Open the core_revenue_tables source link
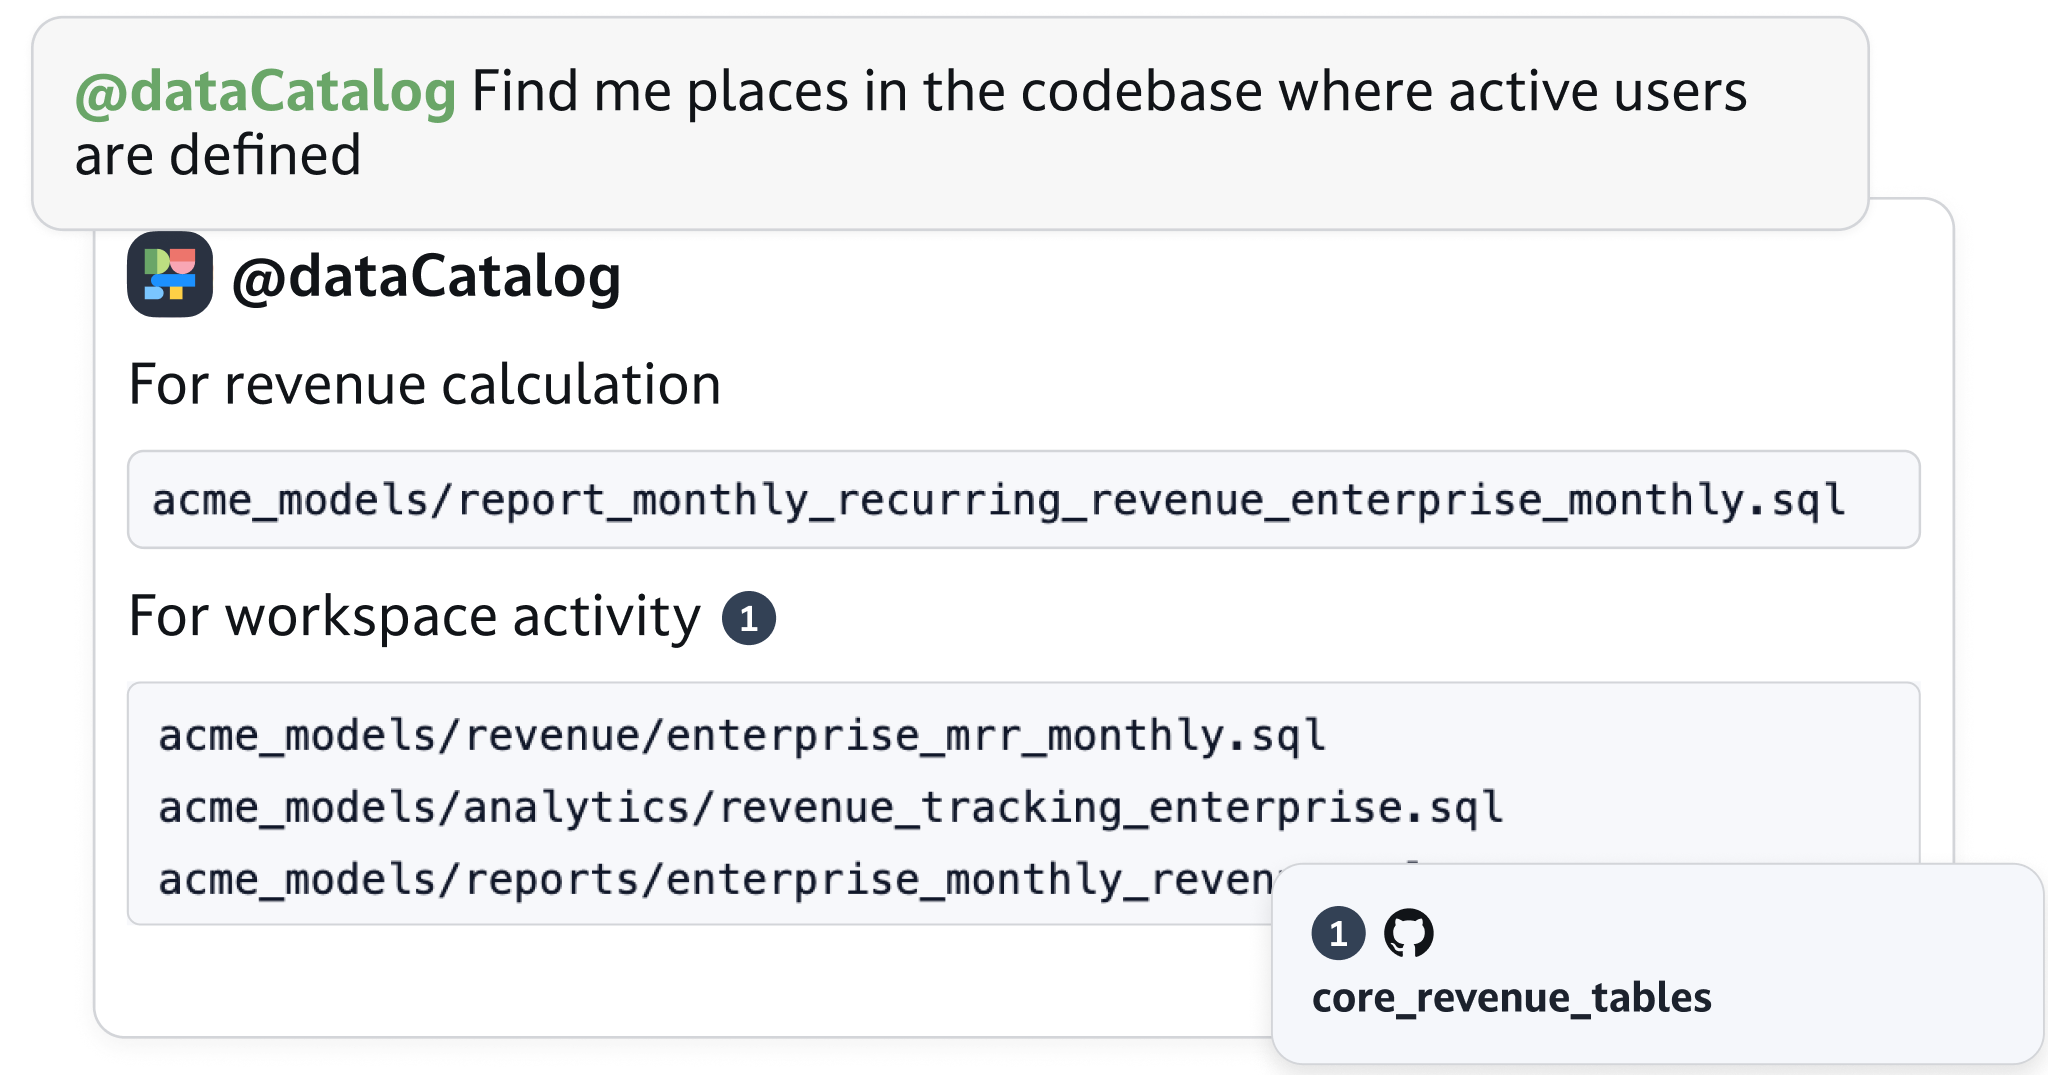The image size is (2048, 1075). (1511, 997)
